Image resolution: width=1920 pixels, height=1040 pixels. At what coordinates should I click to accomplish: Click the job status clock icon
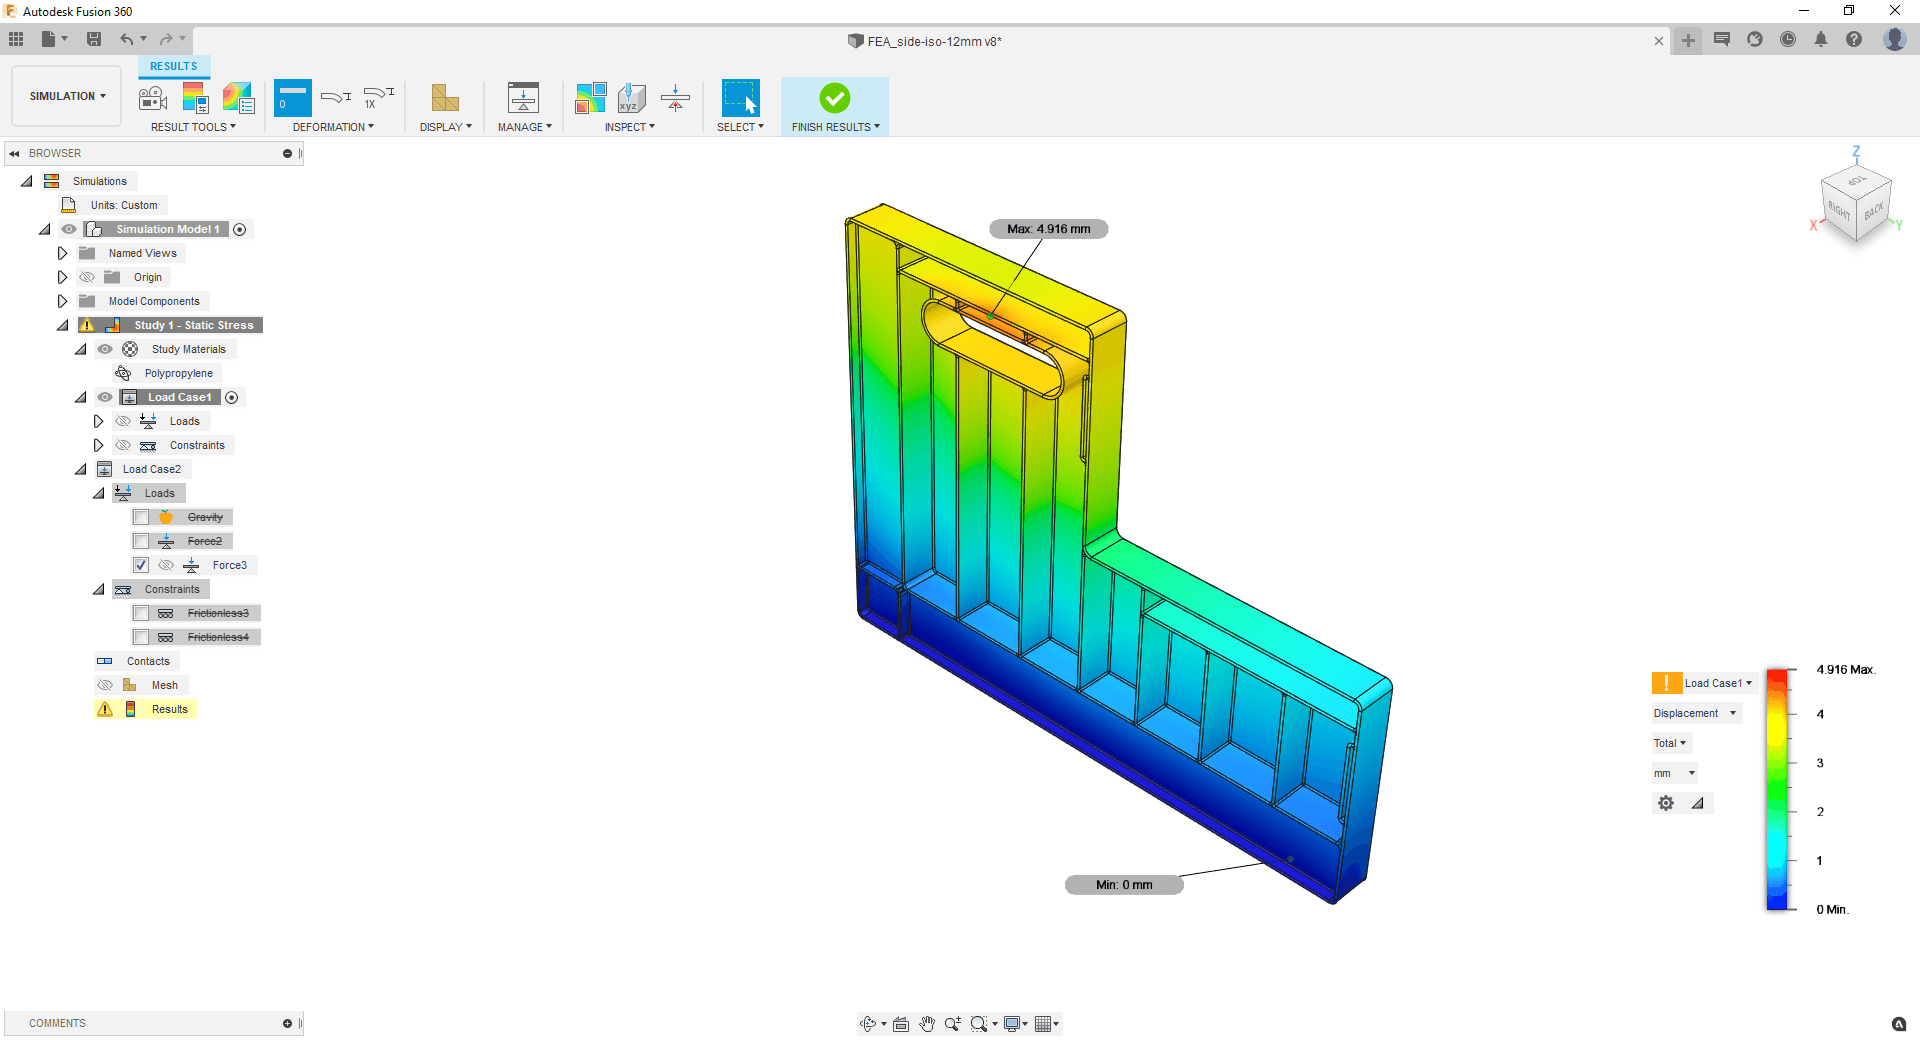(x=1788, y=39)
